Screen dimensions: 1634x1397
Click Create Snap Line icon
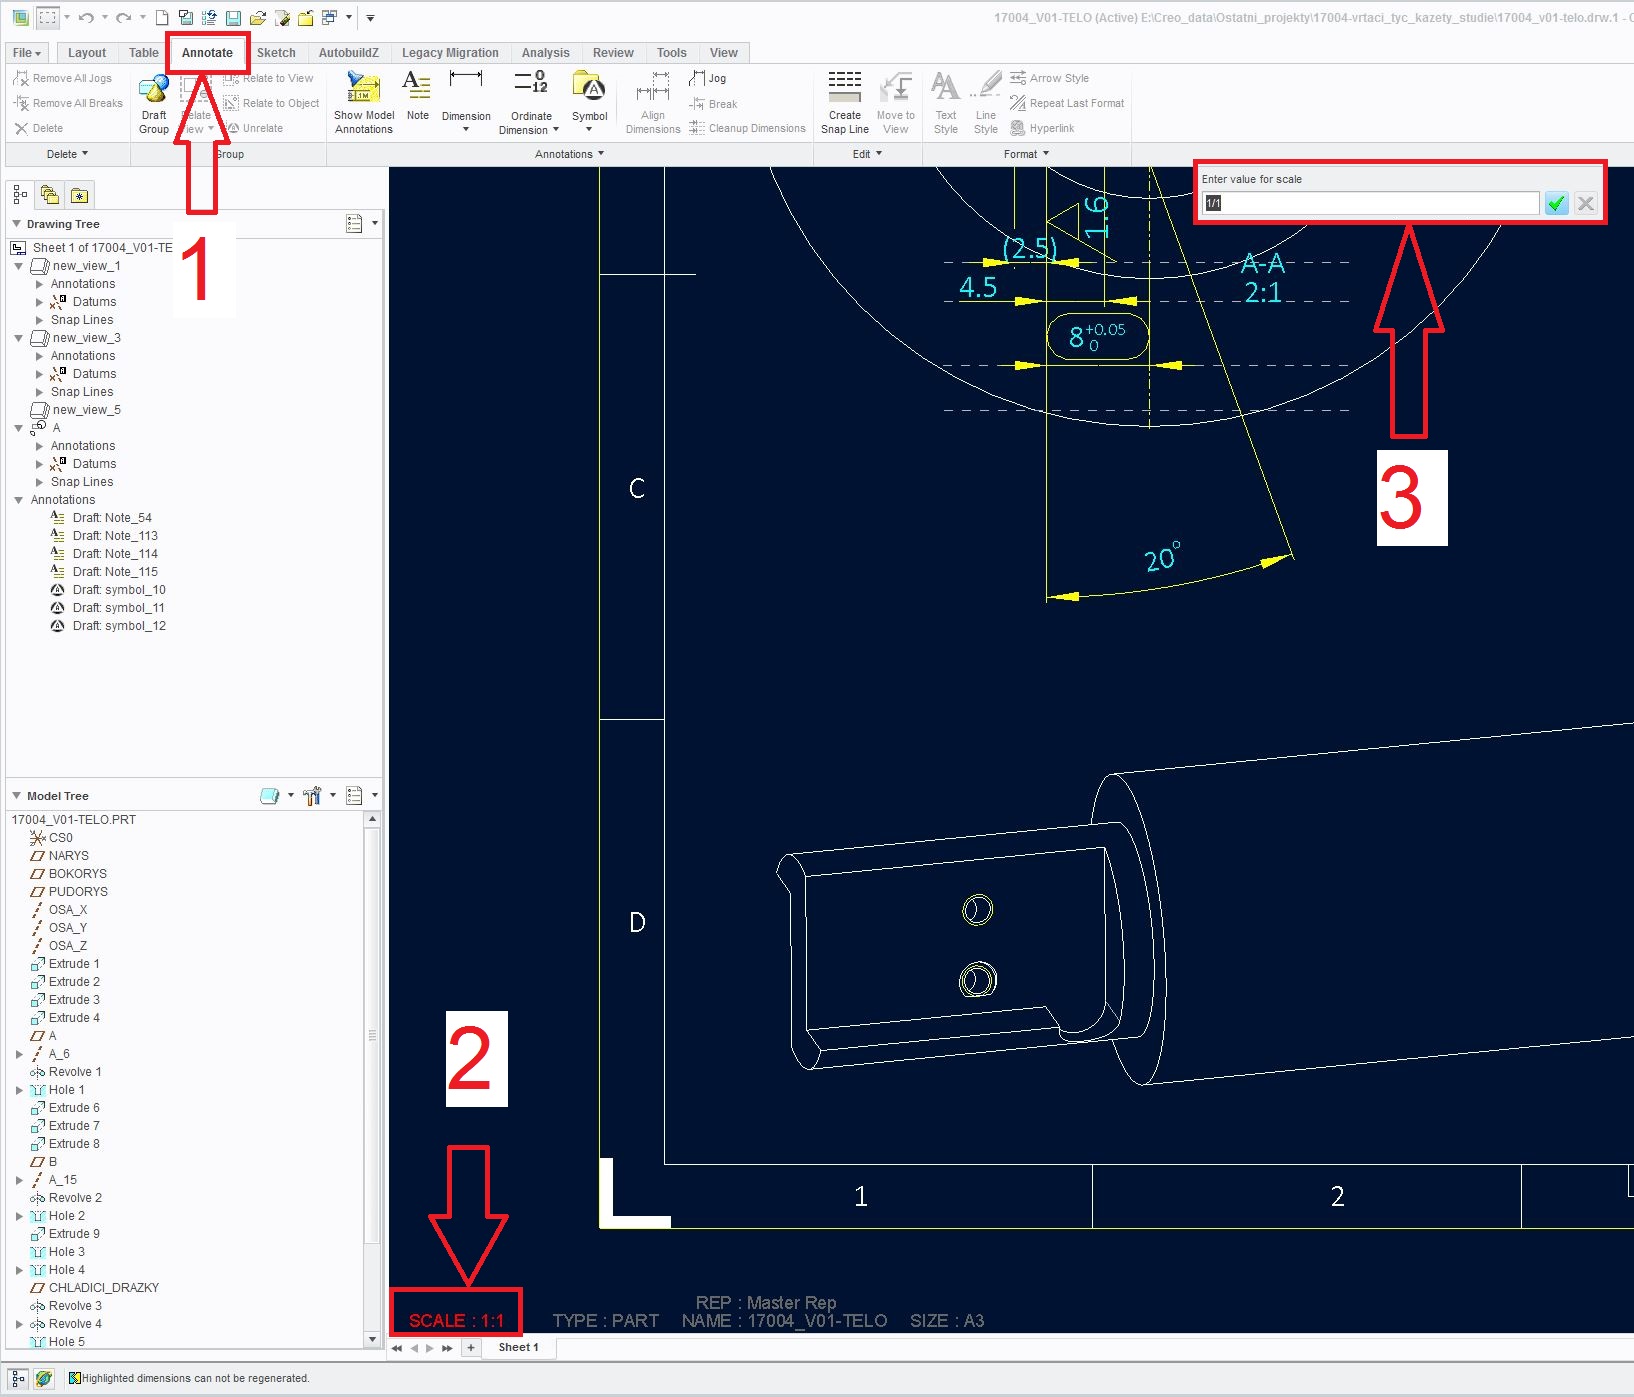coord(845,103)
